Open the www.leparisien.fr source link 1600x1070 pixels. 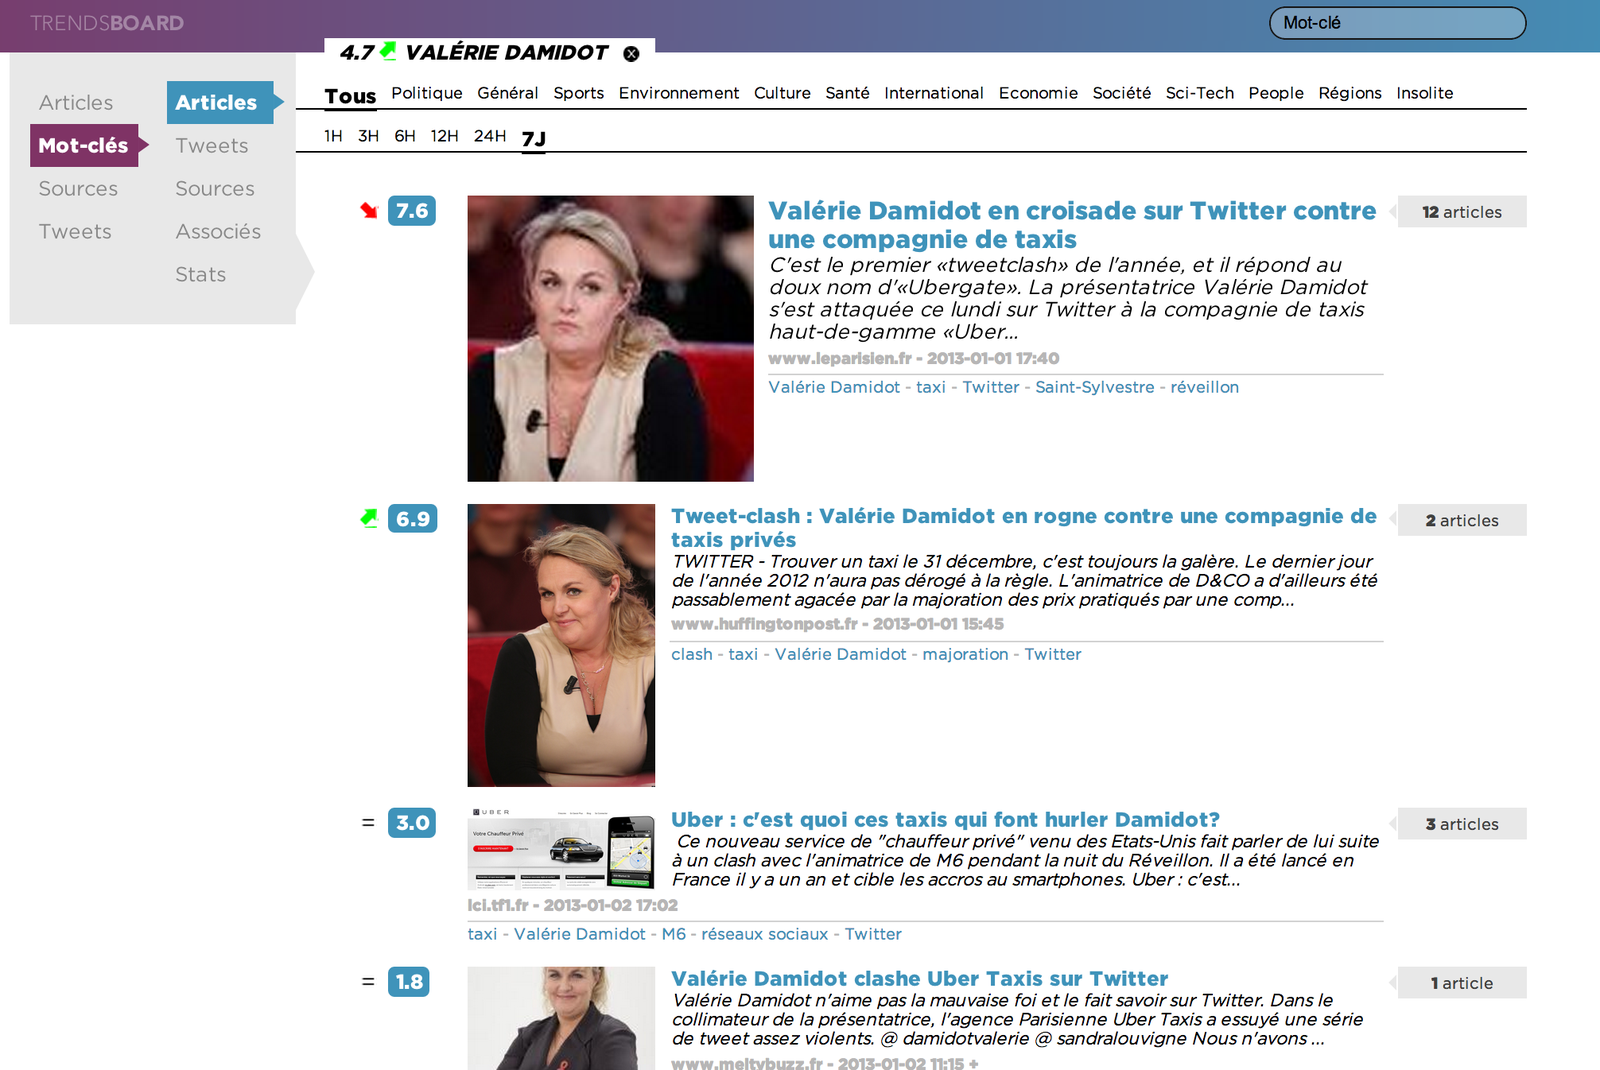coord(840,358)
